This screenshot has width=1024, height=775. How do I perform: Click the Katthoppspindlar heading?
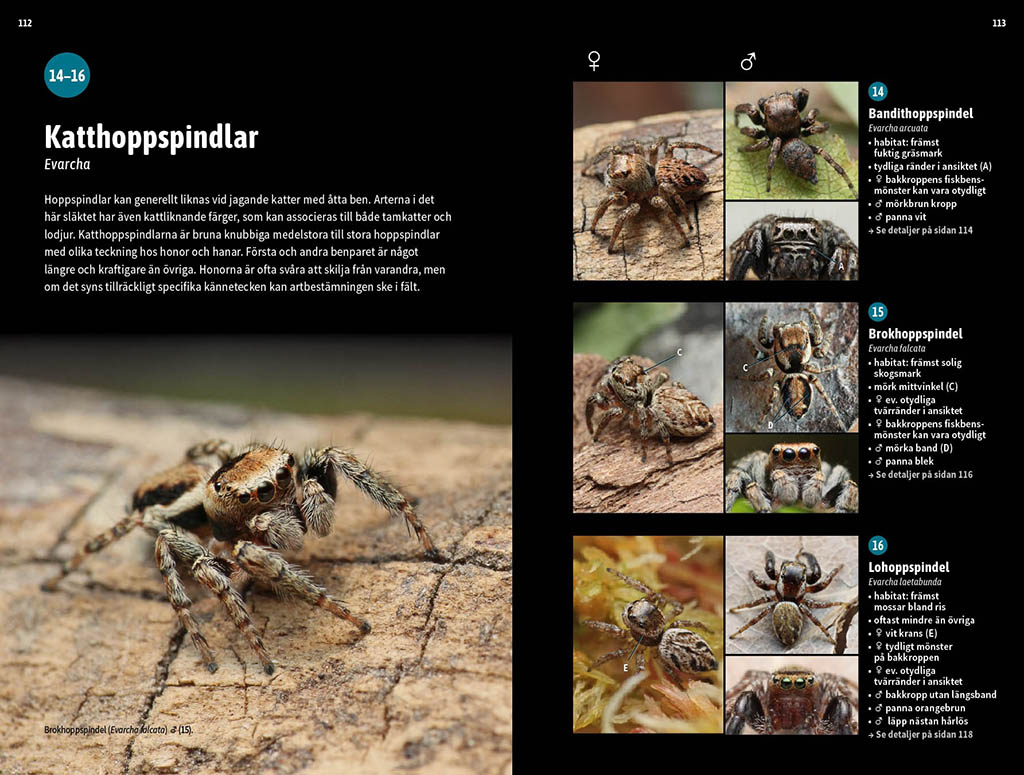tap(151, 136)
